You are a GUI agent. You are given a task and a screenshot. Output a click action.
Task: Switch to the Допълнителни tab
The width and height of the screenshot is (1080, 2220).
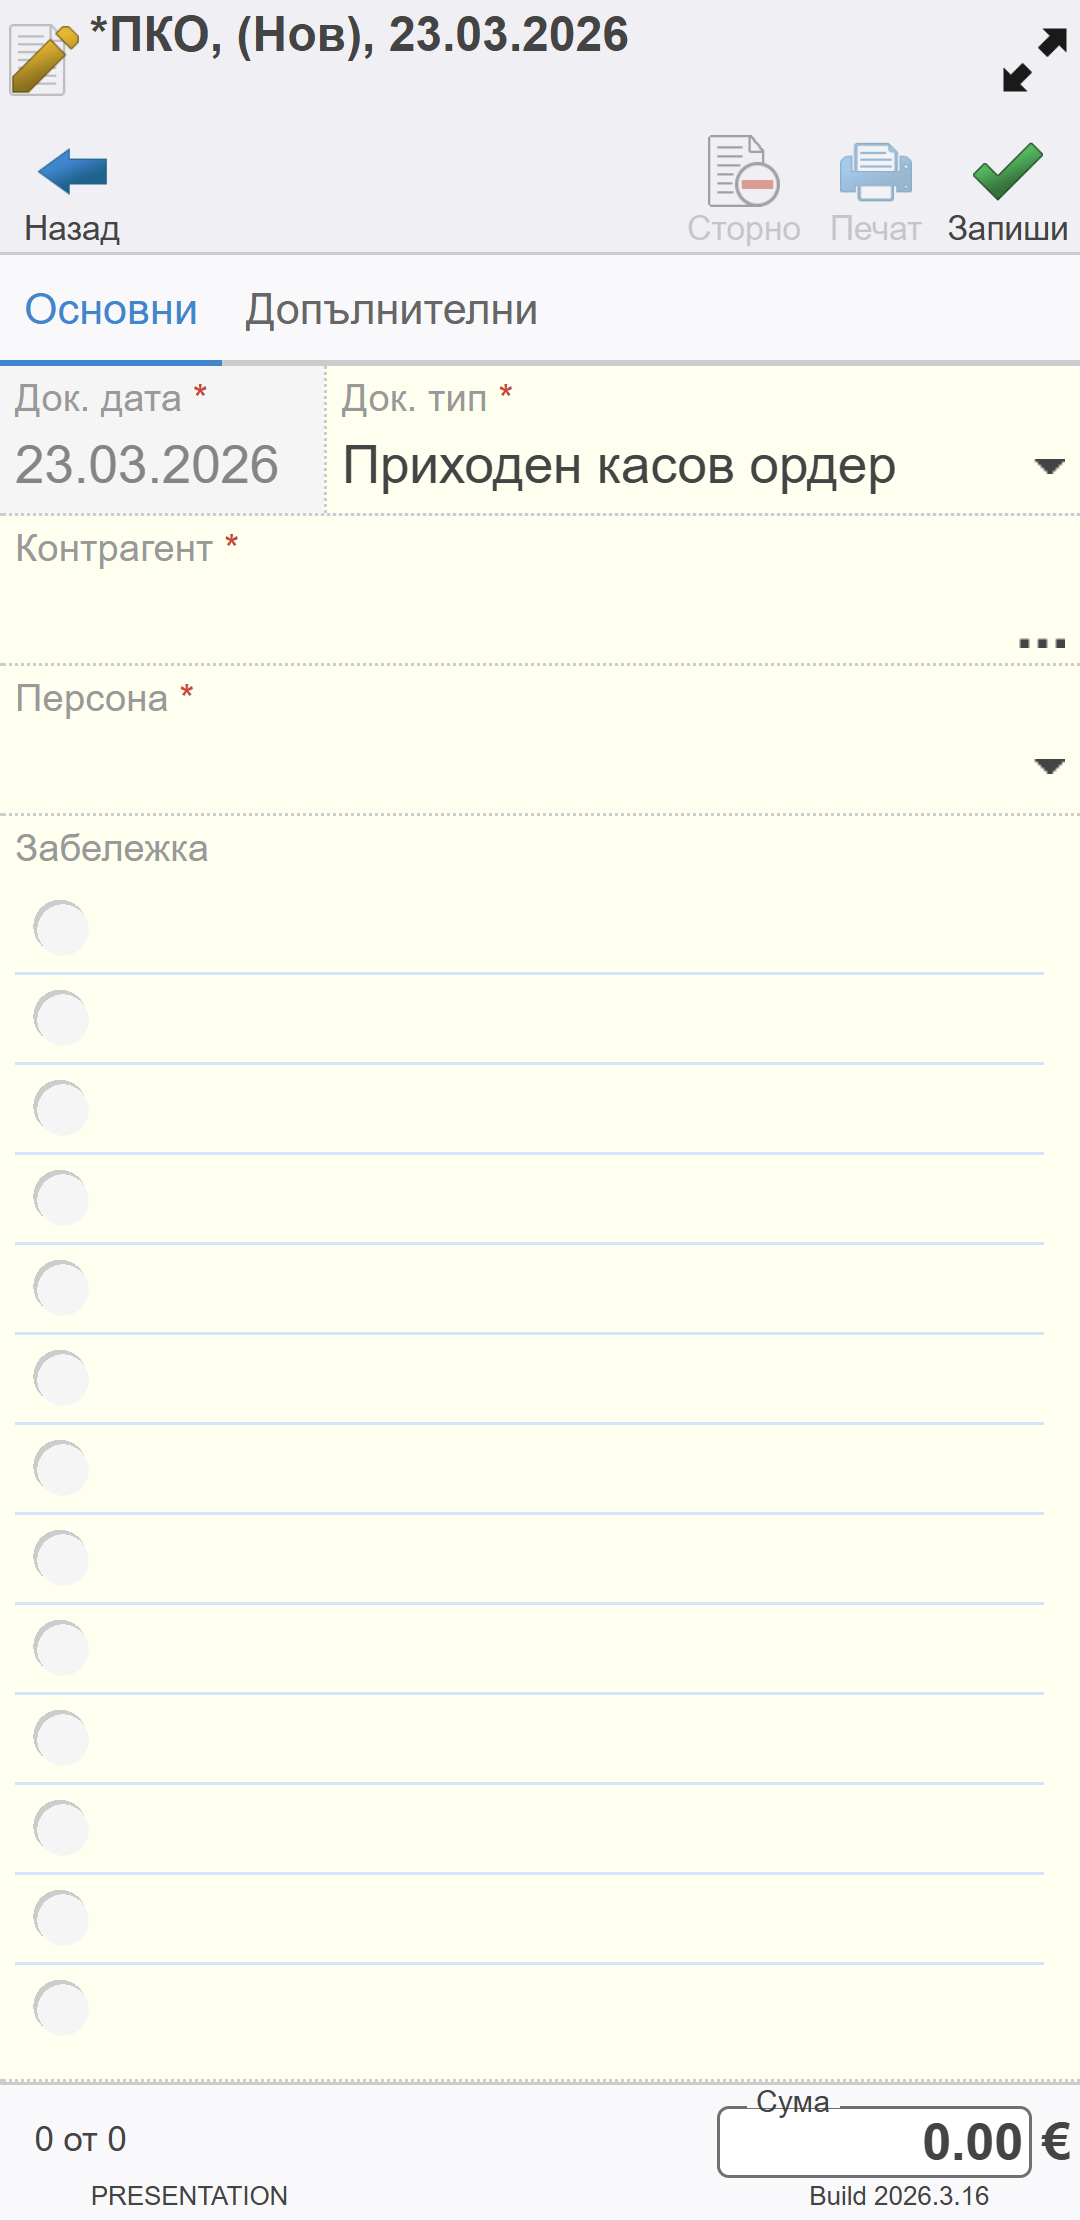tap(392, 310)
